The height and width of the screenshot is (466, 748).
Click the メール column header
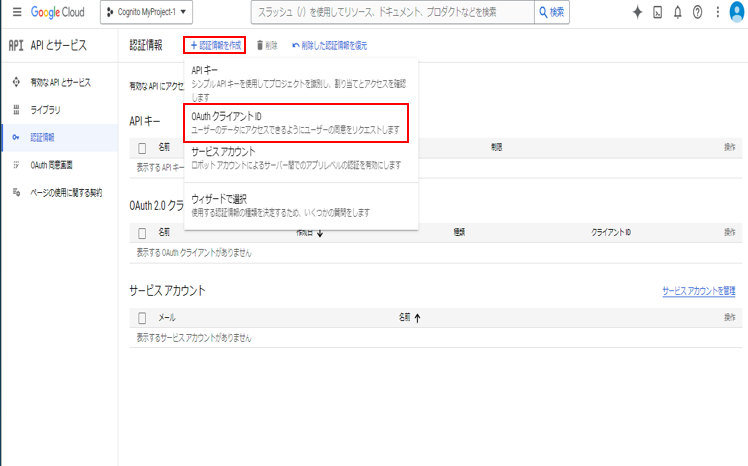pos(166,318)
